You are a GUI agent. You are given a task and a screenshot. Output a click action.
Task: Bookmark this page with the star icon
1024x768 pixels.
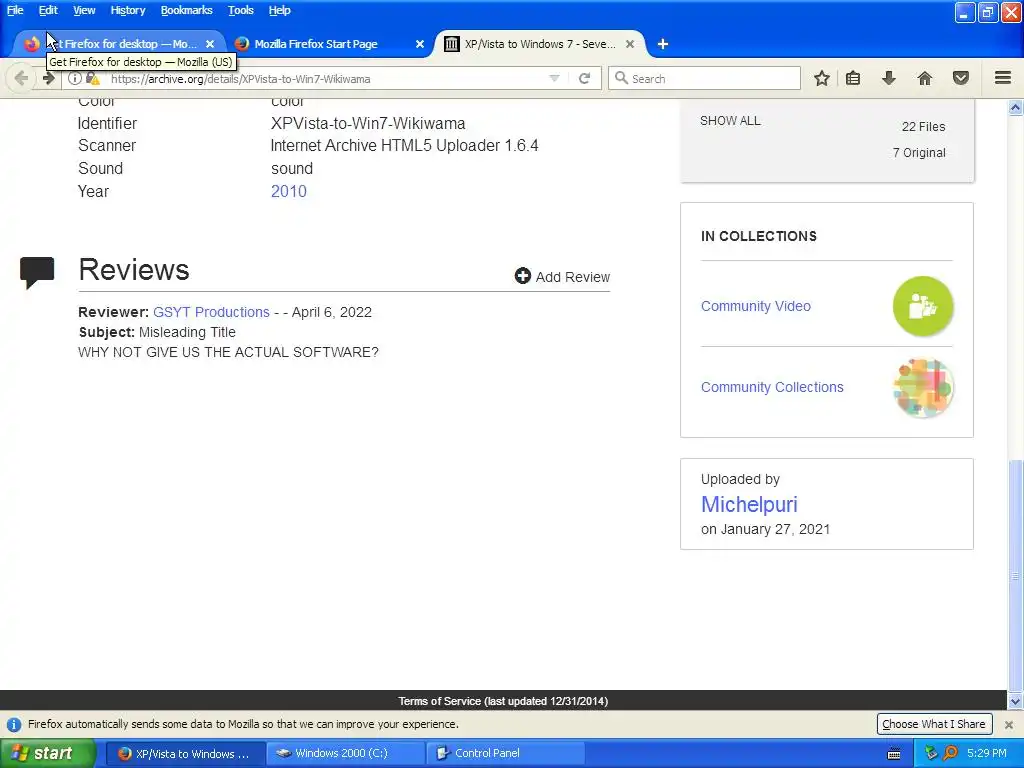(822, 78)
